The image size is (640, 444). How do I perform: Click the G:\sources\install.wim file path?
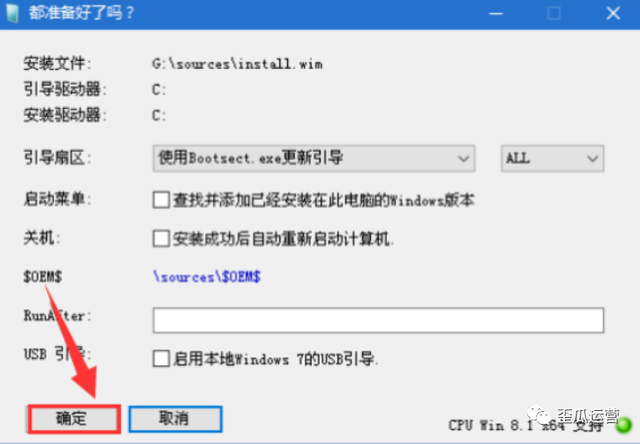coord(237,64)
